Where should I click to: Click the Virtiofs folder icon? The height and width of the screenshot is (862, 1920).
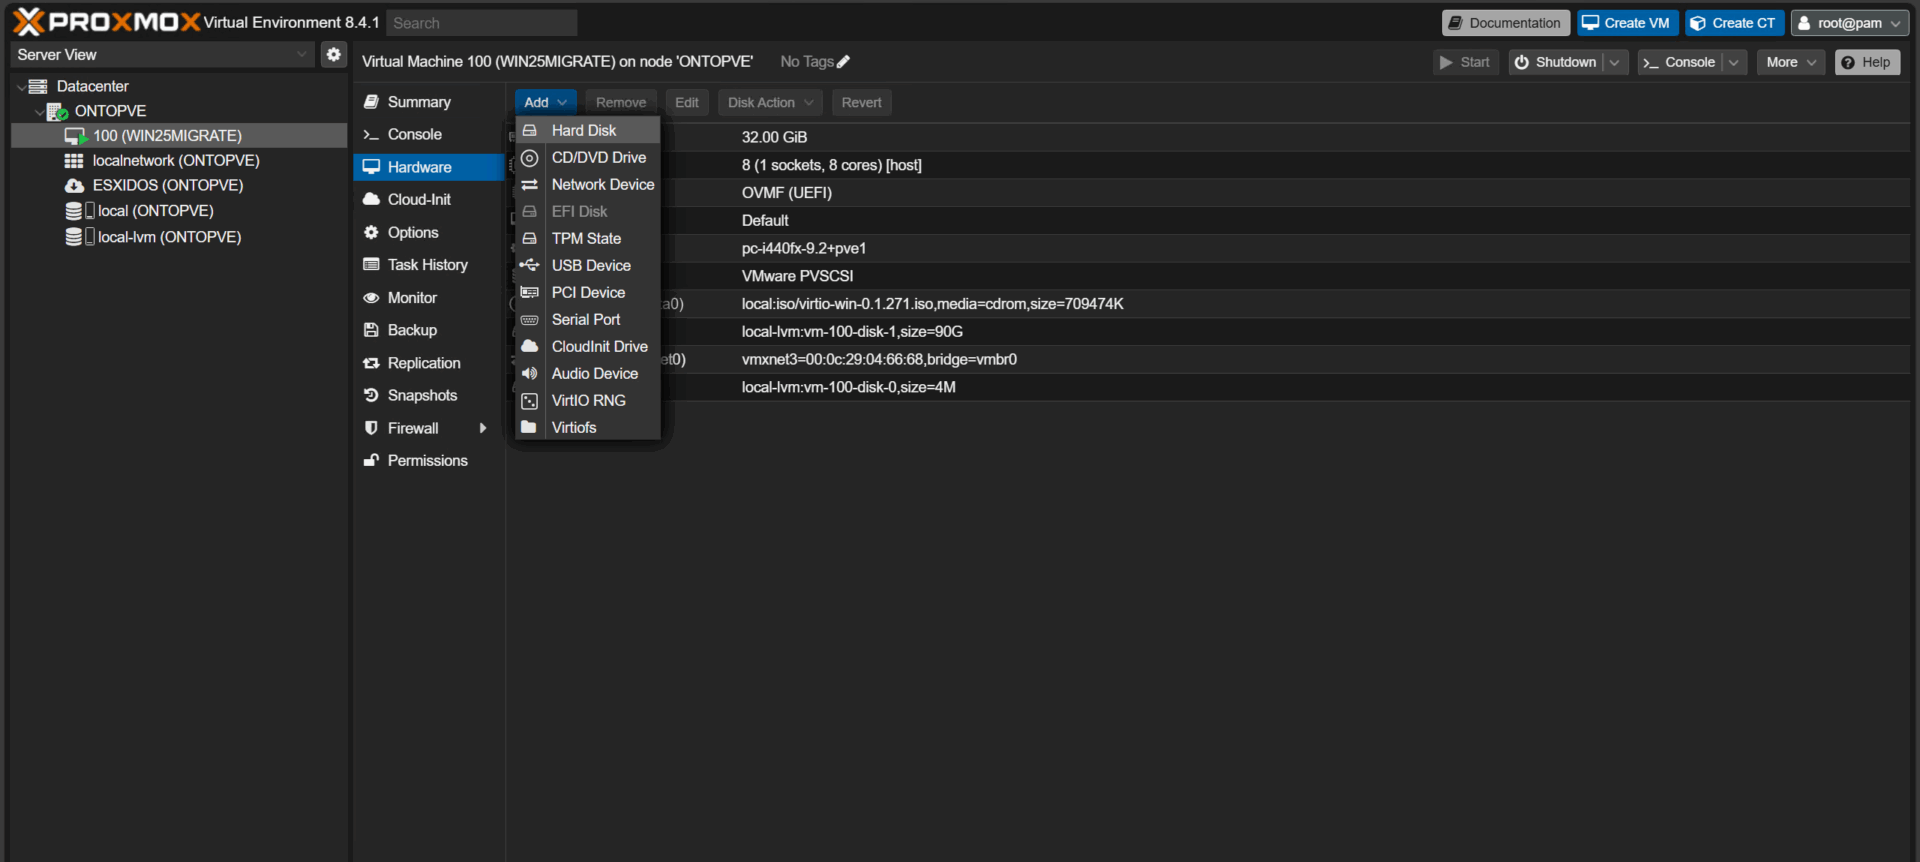[x=530, y=427]
